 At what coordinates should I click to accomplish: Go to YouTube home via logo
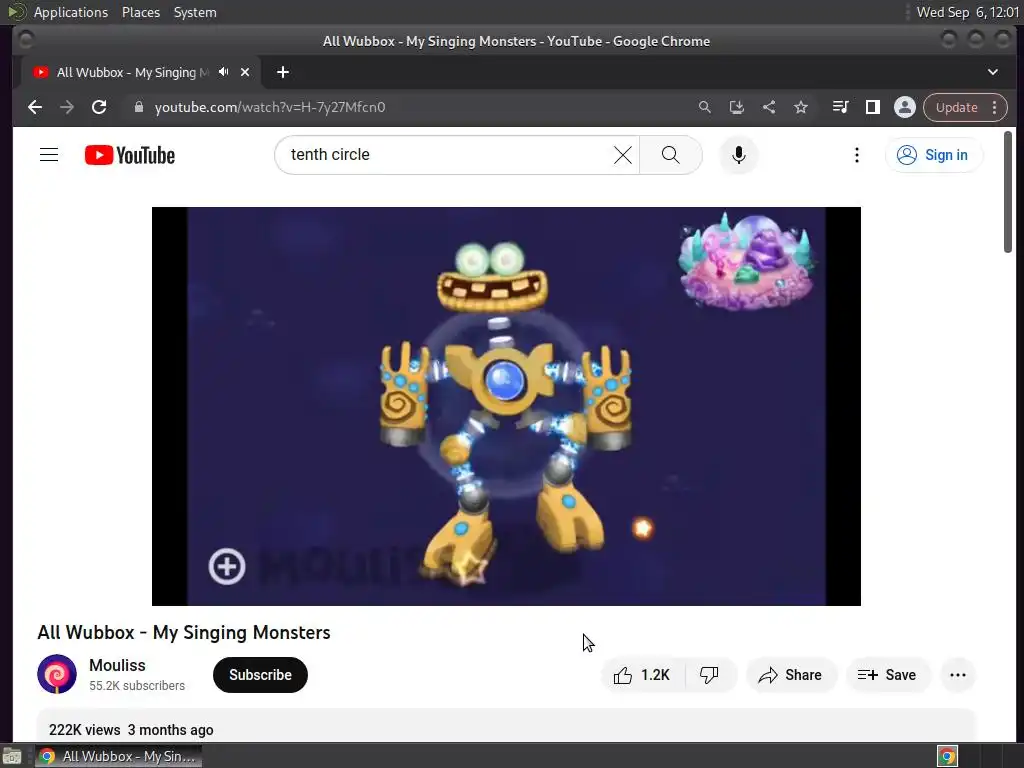[130, 155]
